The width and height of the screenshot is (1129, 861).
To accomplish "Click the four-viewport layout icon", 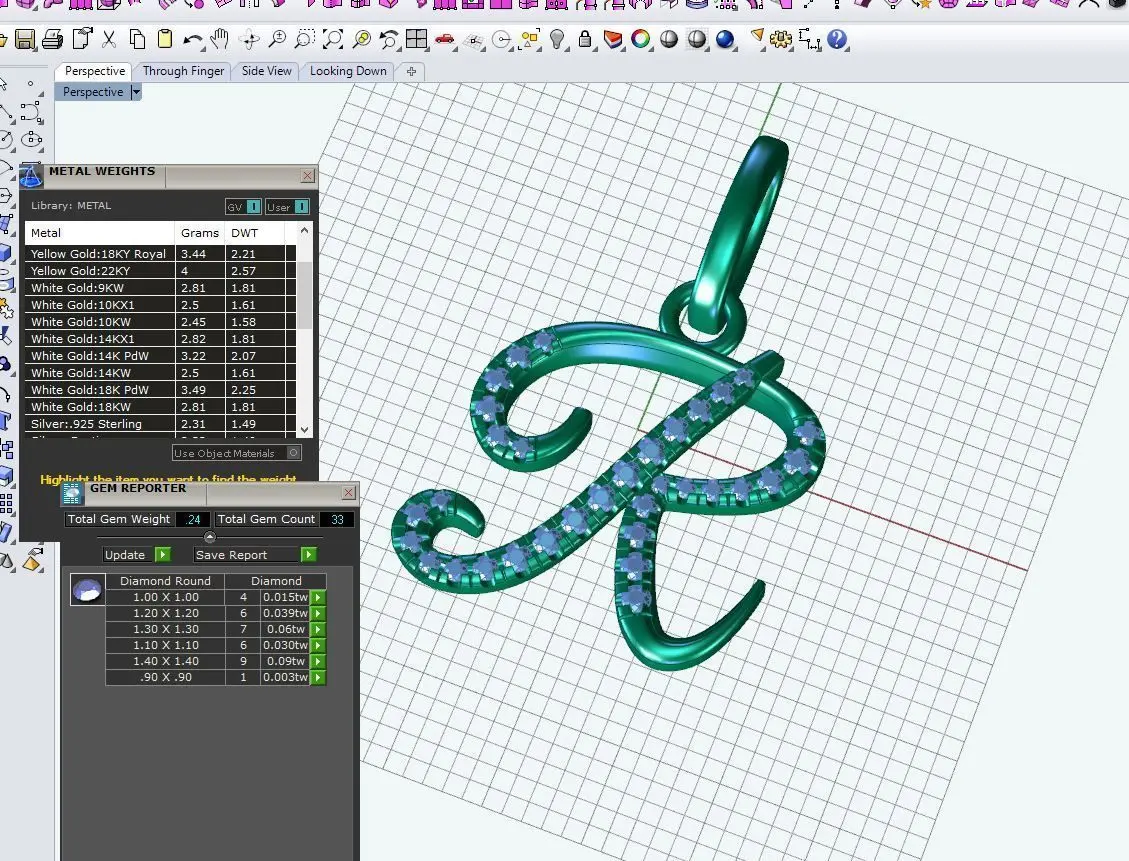I will point(417,39).
